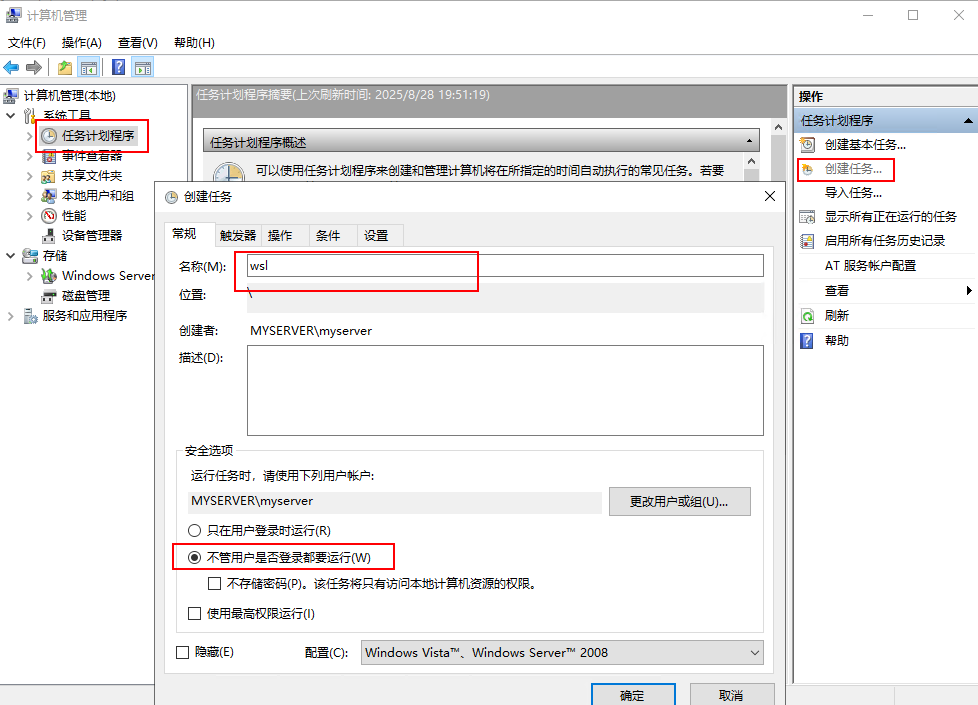Click the overview box scroll up arrow
The image size is (978, 705).
coord(752,162)
